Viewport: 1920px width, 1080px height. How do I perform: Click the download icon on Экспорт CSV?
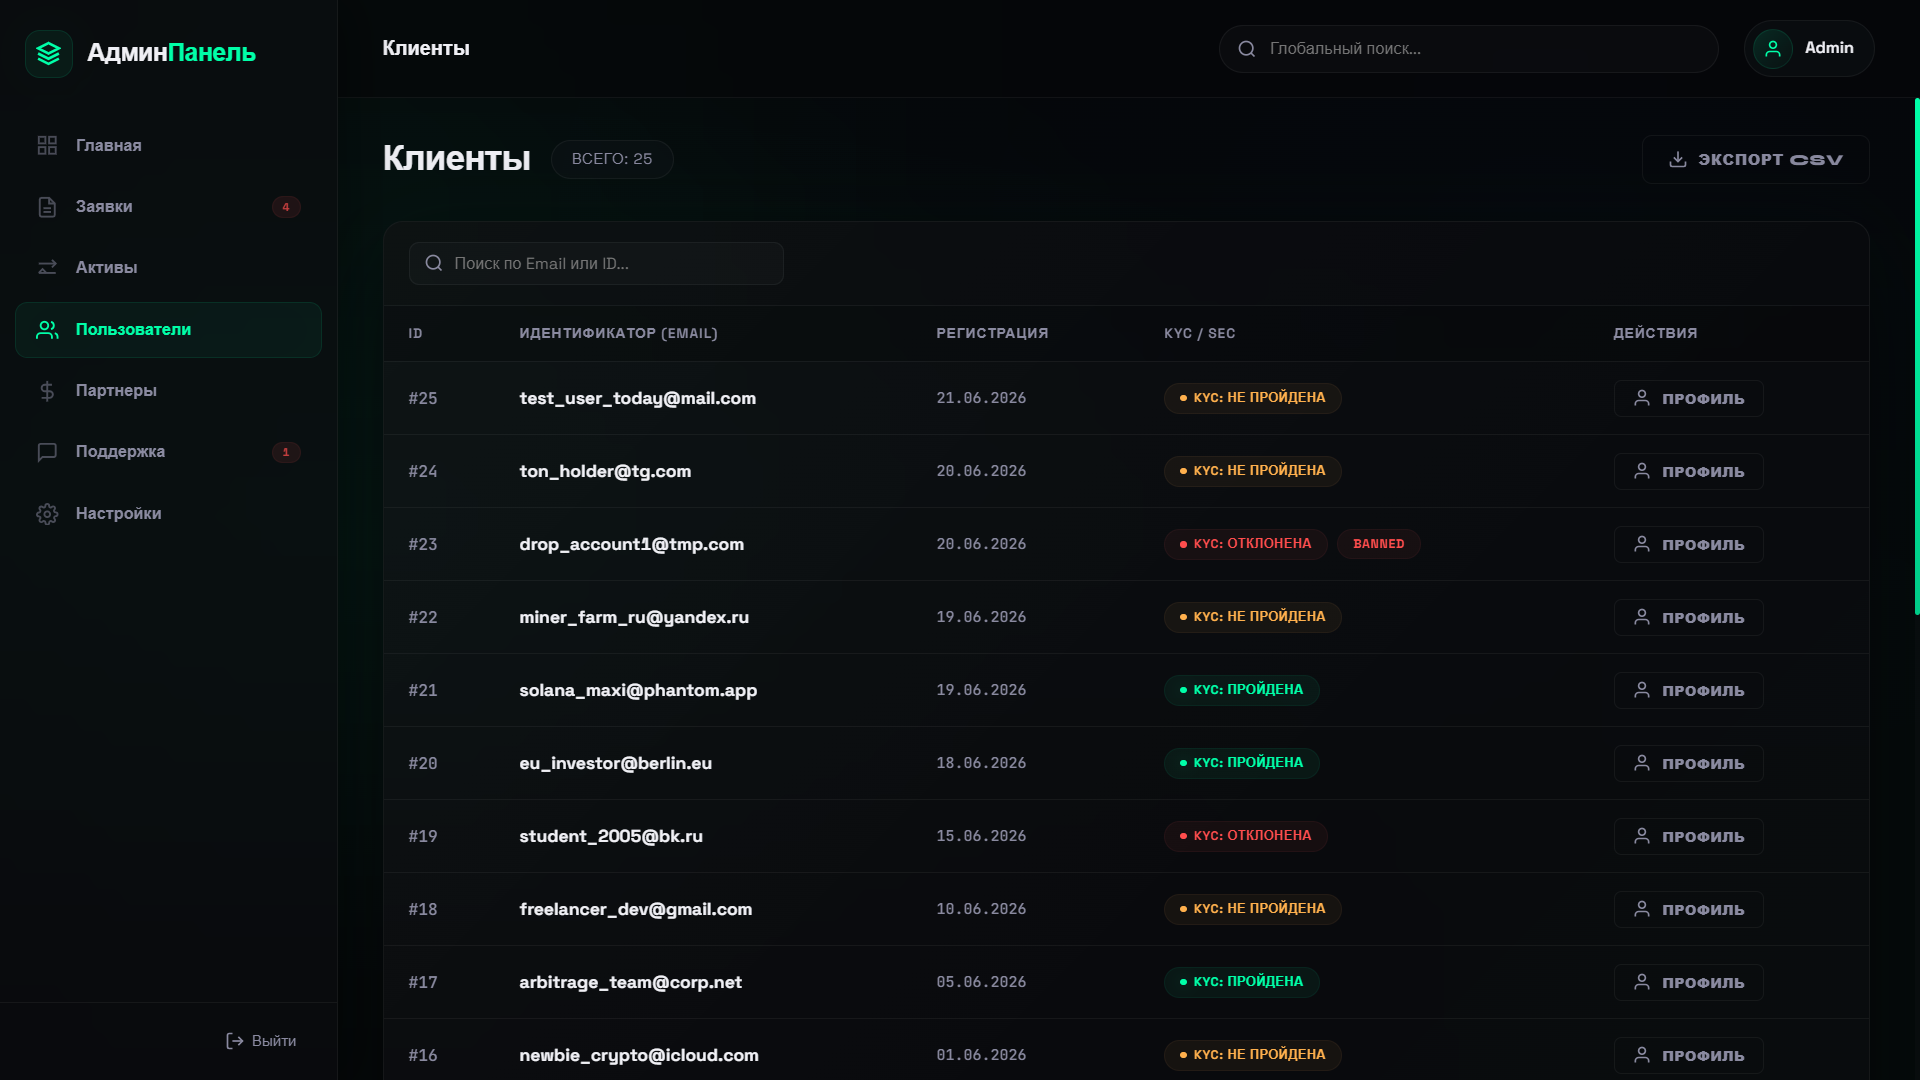click(1678, 160)
